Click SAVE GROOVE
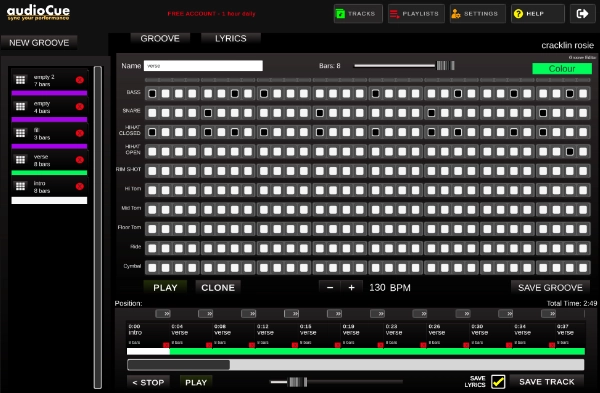 [x=550, y=288]
